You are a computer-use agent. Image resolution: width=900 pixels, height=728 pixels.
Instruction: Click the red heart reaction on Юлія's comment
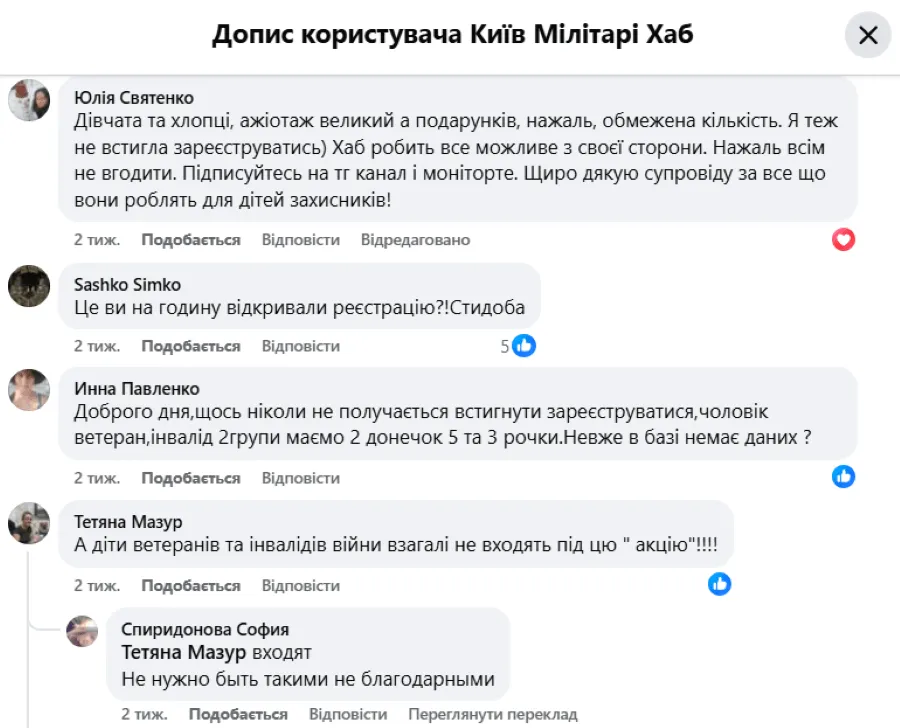(843, 239)
